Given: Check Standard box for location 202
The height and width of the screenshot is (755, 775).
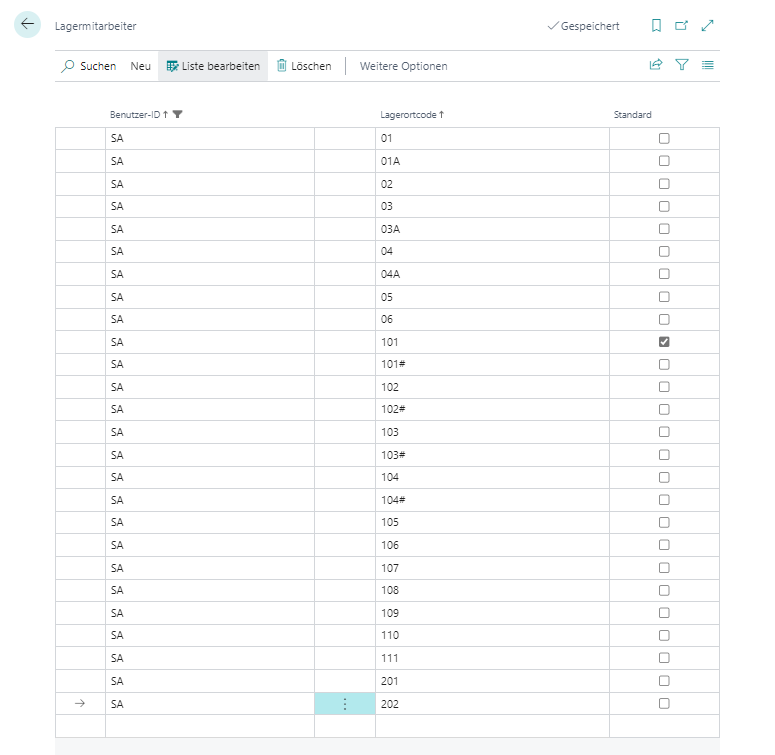Looking at the screenshot, I should [664, 704].
